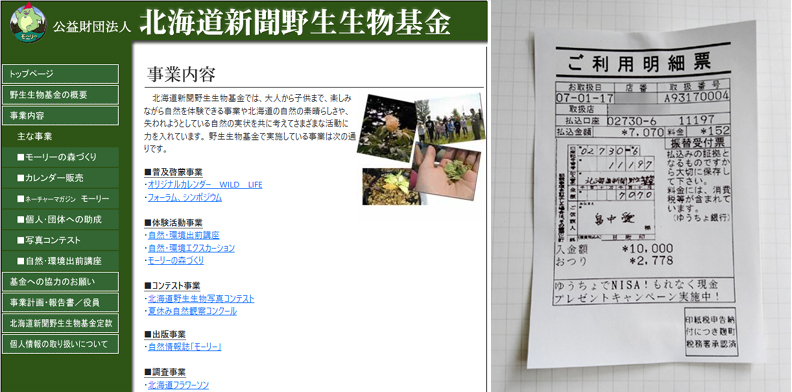Click the ■調査事業 section heading
The image size is (792, 392).
pos(165,372)
